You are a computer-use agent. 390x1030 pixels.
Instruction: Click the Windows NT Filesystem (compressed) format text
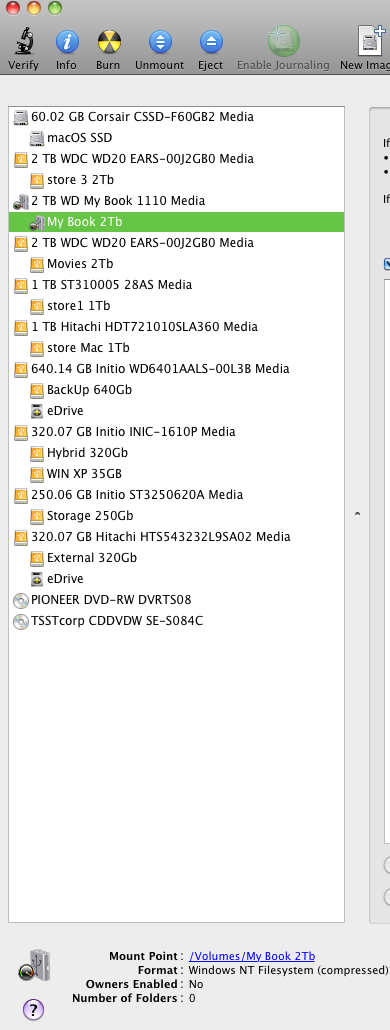point(288,970)
